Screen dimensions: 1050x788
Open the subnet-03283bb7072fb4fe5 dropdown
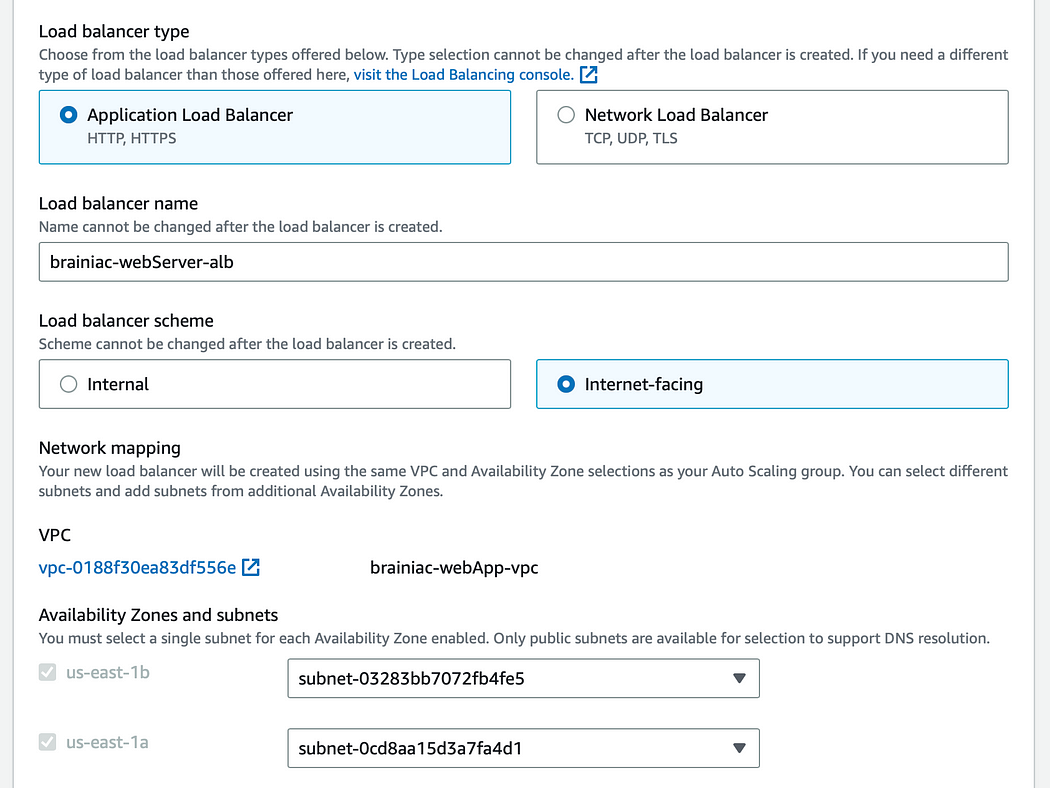tap(524, 678)
